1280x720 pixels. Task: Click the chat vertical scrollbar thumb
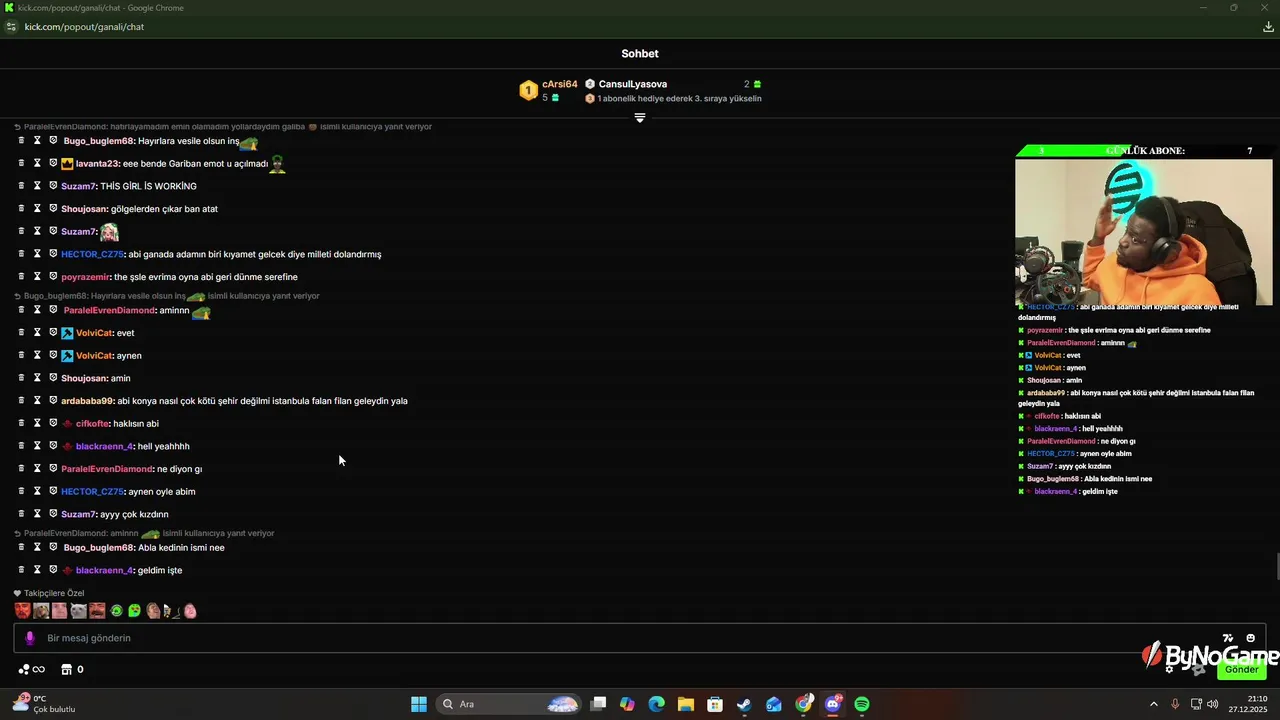click(1277, 565)
